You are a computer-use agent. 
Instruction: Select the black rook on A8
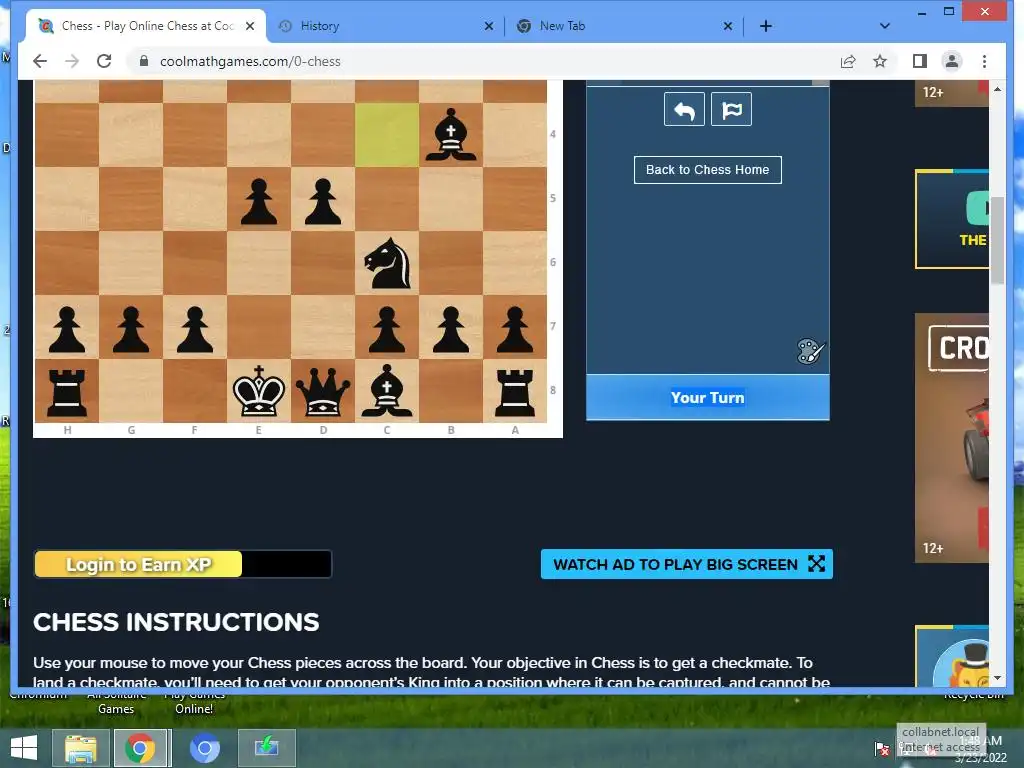pos(515,391)
